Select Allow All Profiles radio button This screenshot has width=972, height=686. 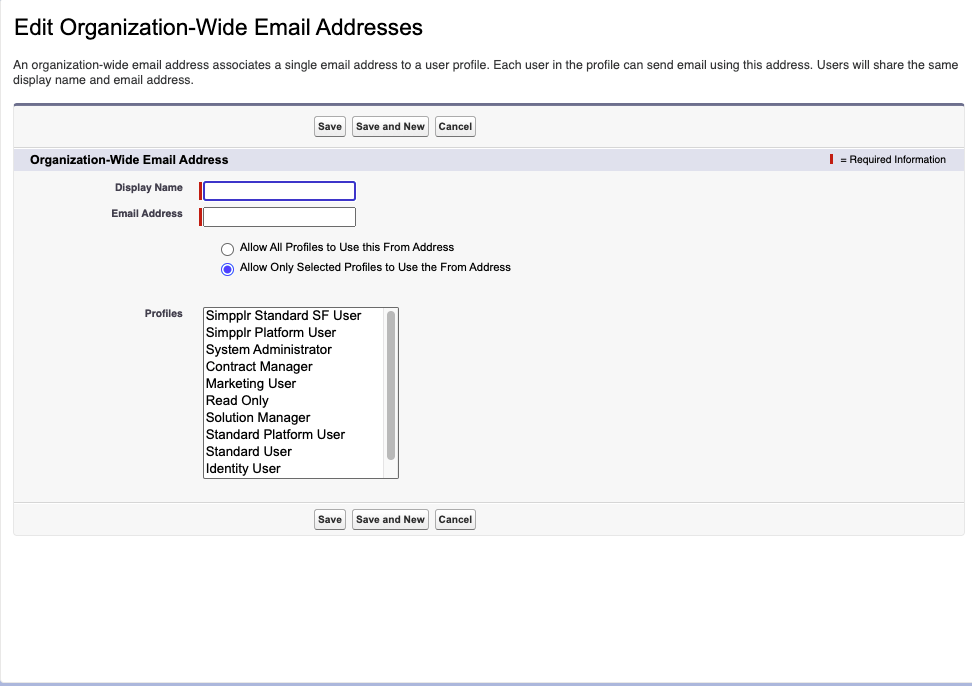228,249
